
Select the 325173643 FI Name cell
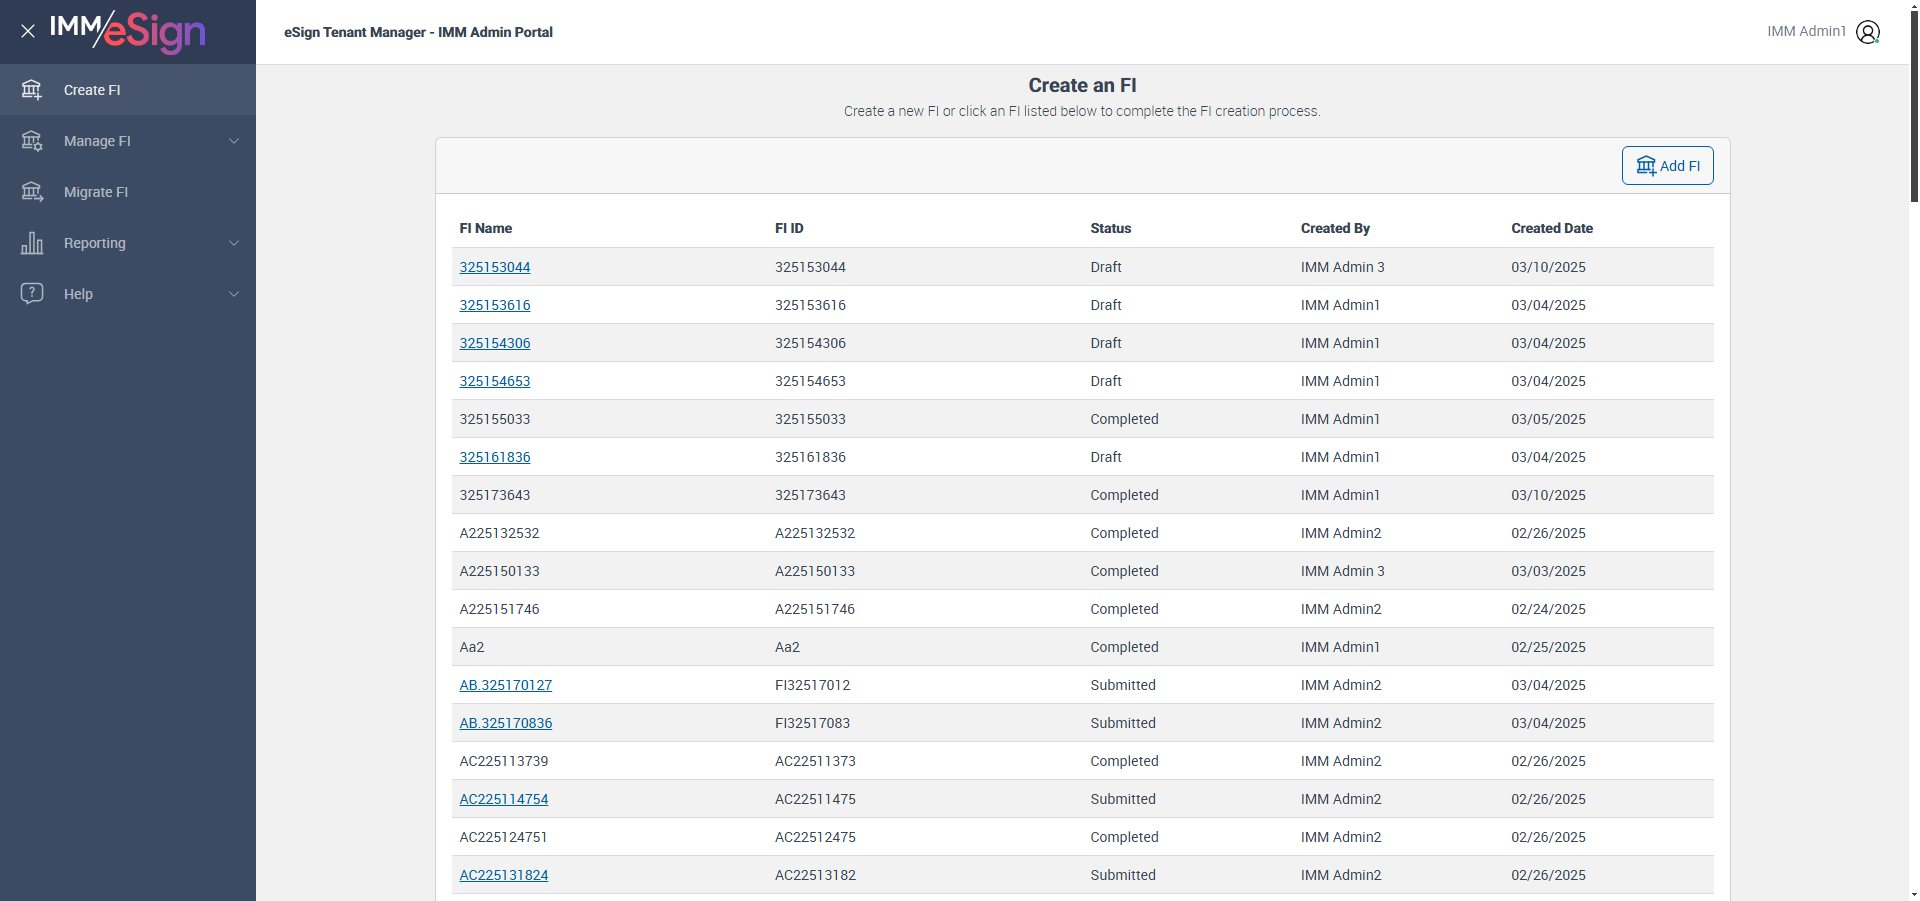tap(495, 495)
